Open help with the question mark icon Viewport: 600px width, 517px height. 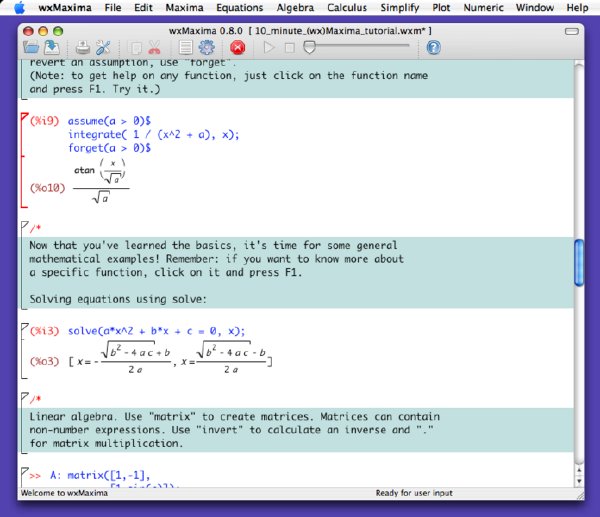click(434, 47)
